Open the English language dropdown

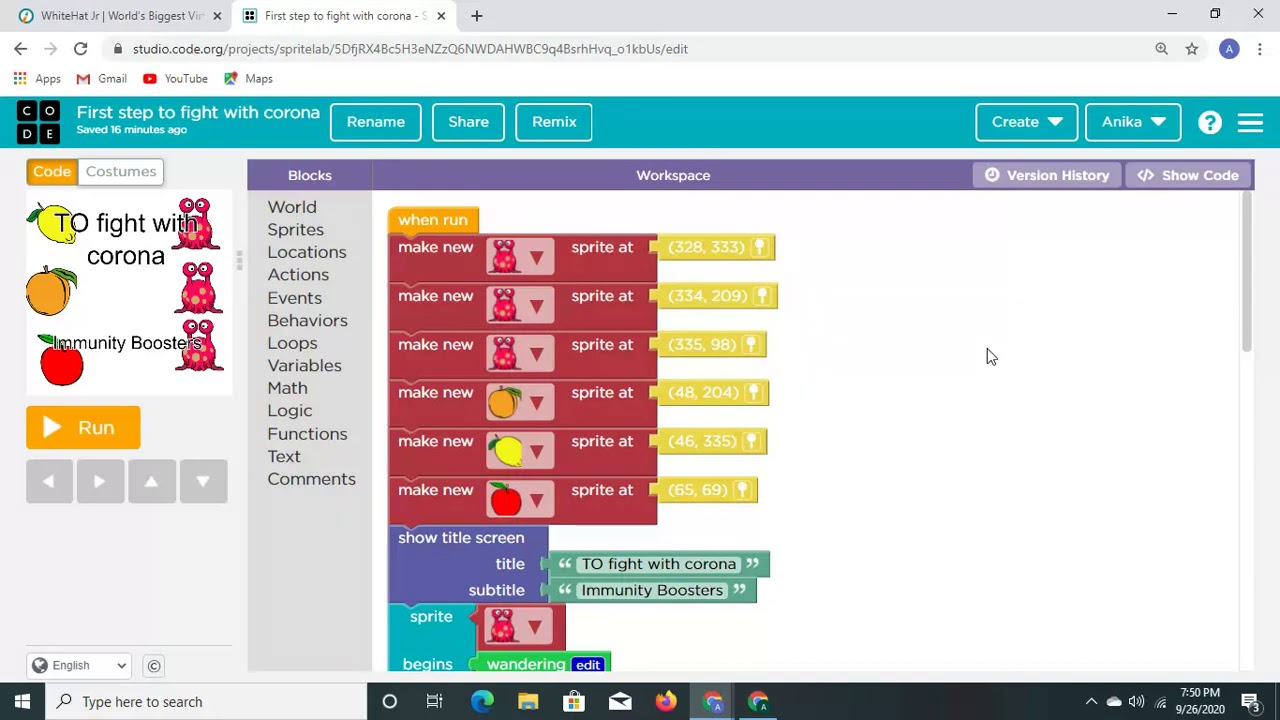[x=79, y=666]
